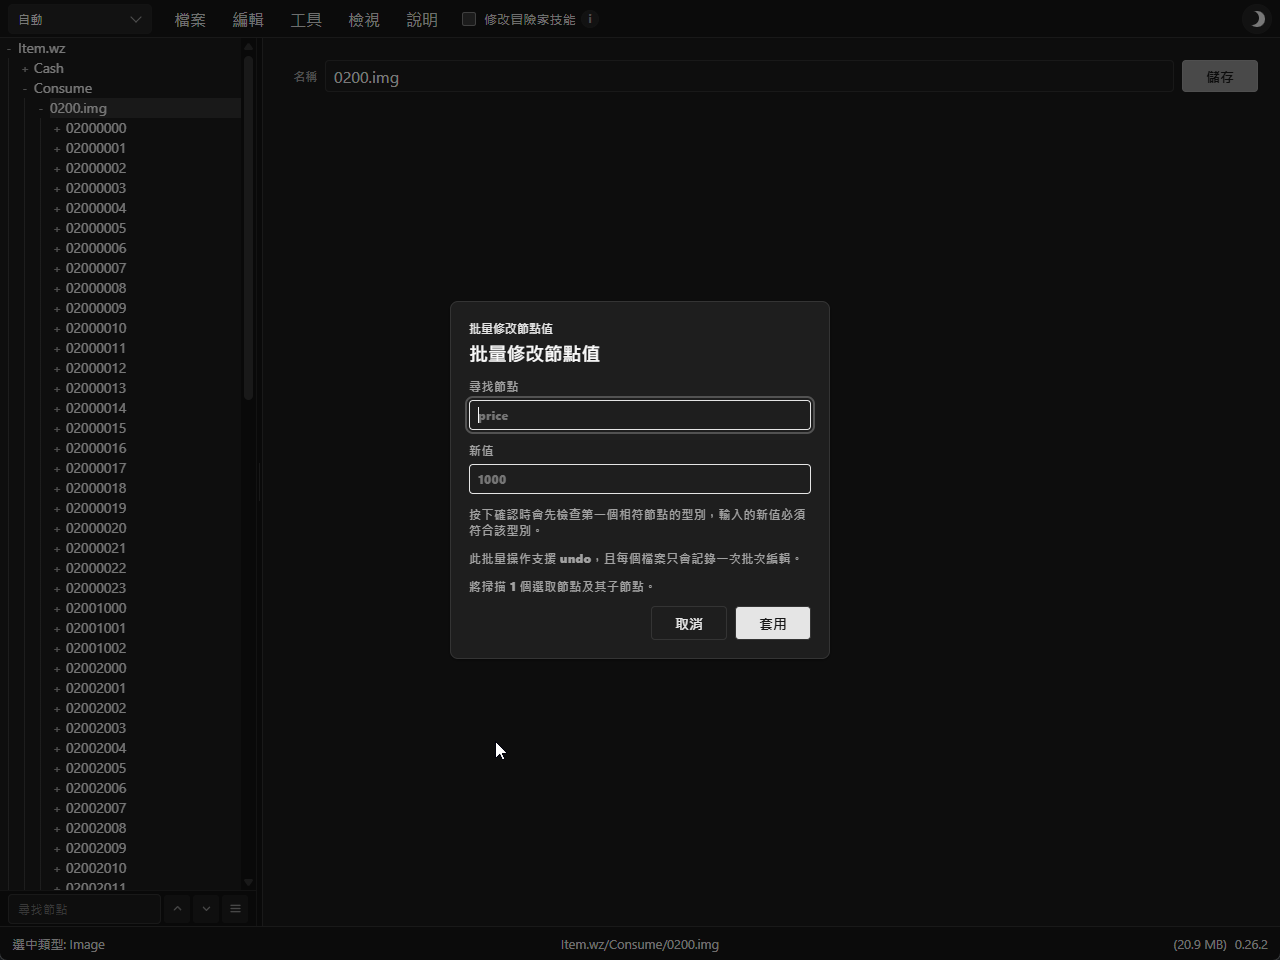The height and width of the screenshot is (960, 1280).
Task: Click the bottom 尋找節點 search box
Action: 84,909
